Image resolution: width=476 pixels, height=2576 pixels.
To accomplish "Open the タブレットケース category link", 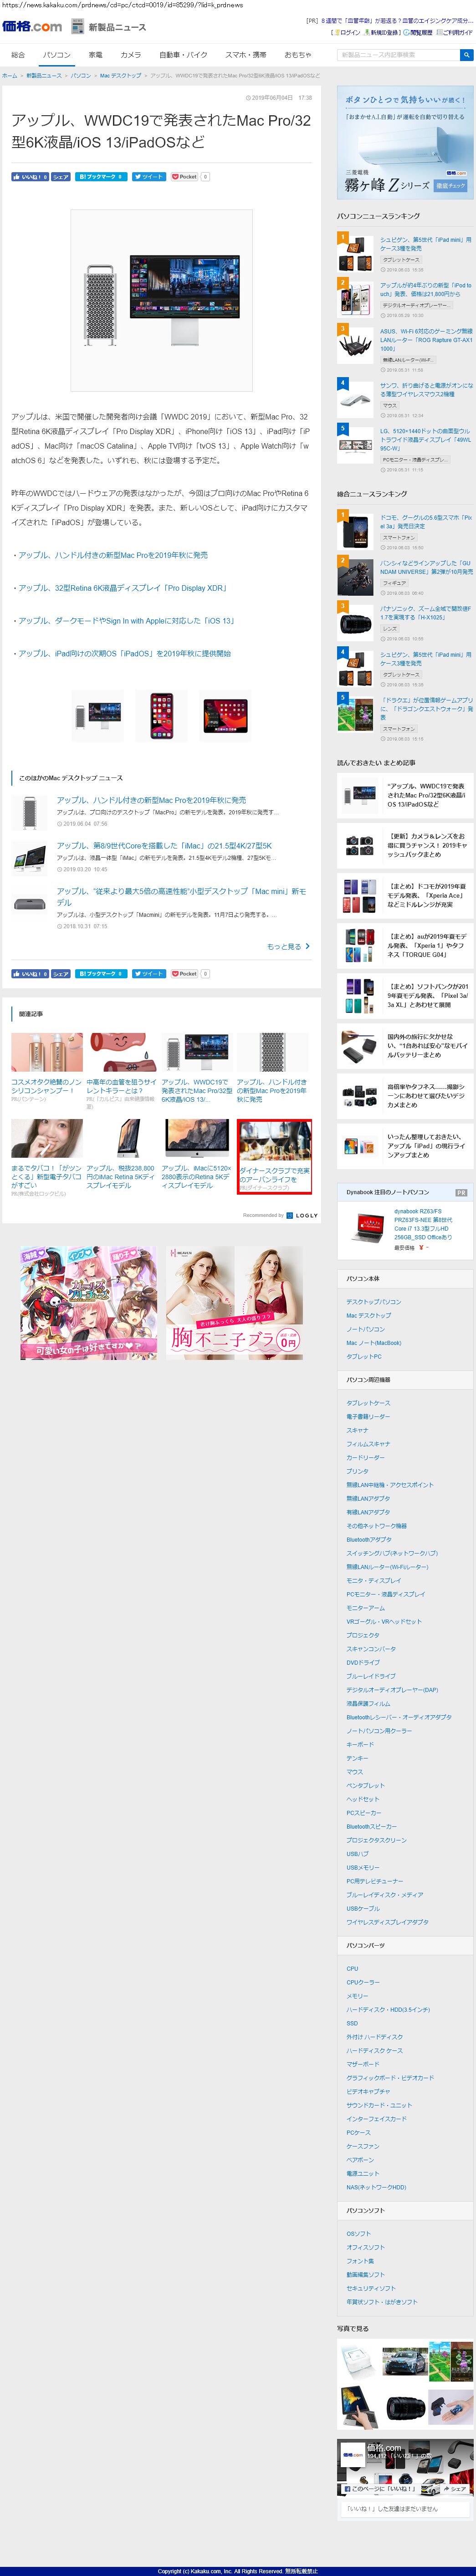I will [368, 1403].
